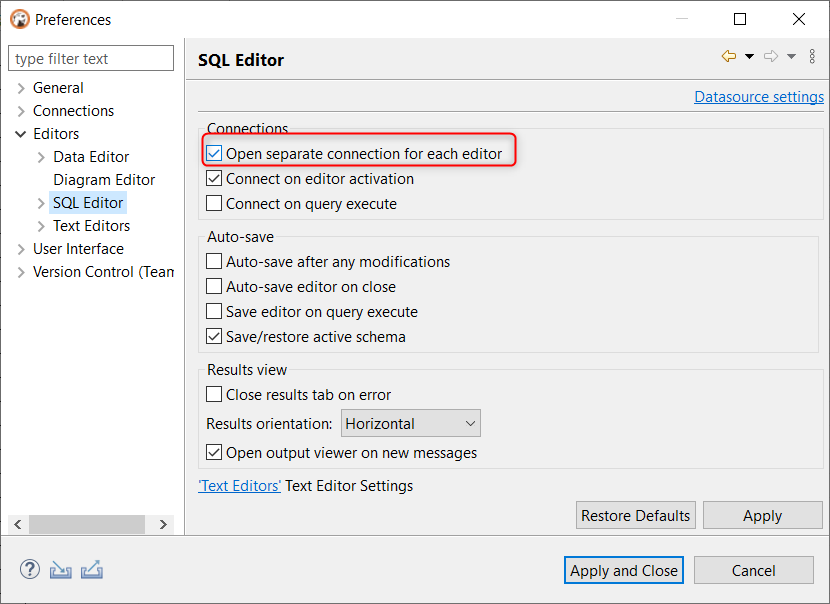830x604 pixels.
Task: Enable Connect on query execute
Action: coord(214,203)
